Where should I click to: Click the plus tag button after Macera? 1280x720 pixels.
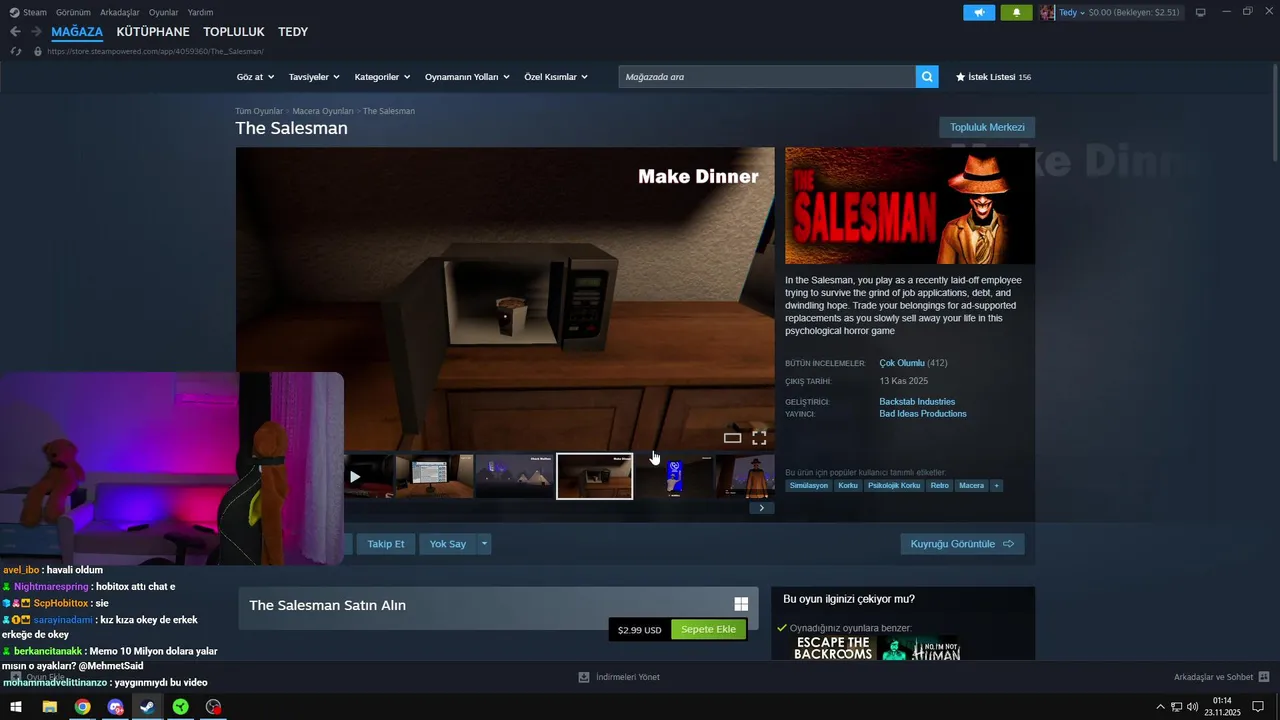[996, 485]
